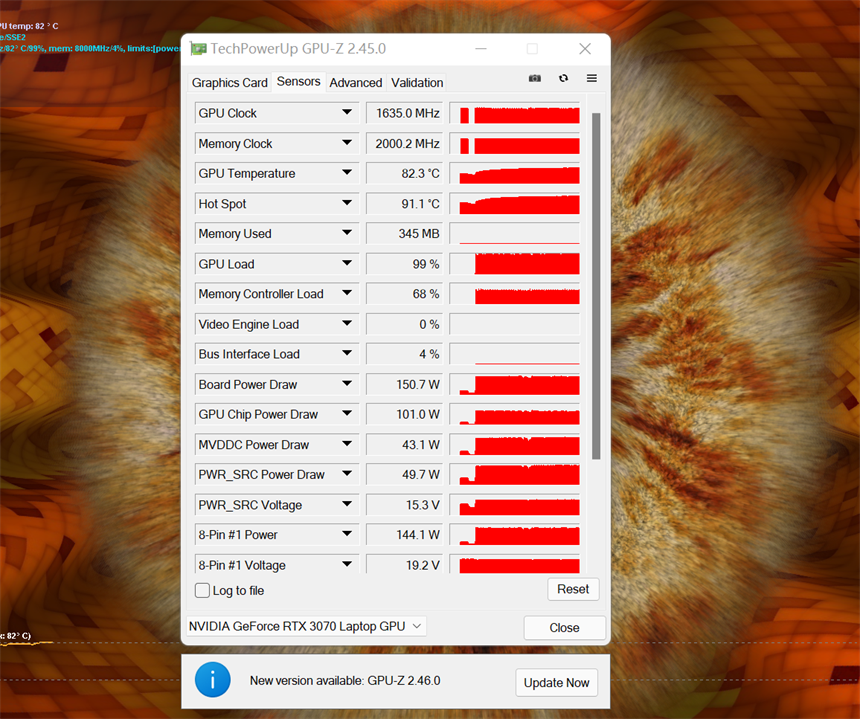Click the blue info icon in update notice
860x719 pixels.
click(x=213, y=680)
